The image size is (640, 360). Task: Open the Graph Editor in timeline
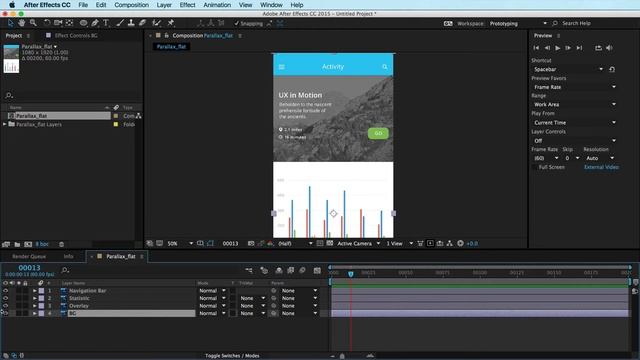317,270
